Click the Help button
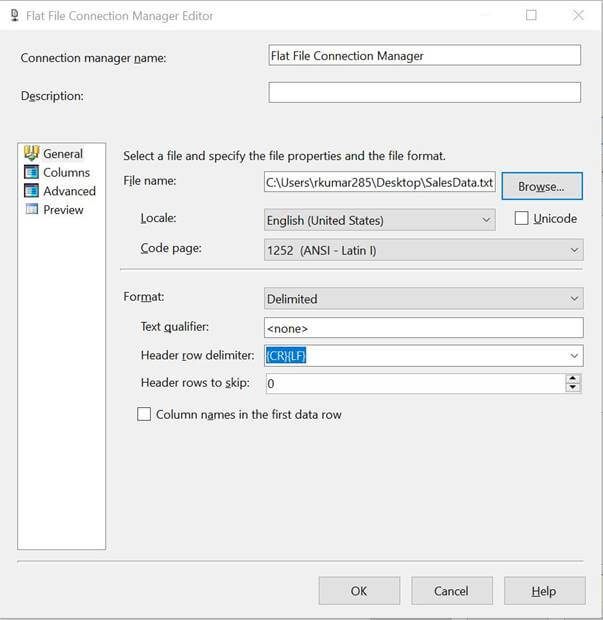The height and width of the screenshot is (620, 603). pos(544,591)
